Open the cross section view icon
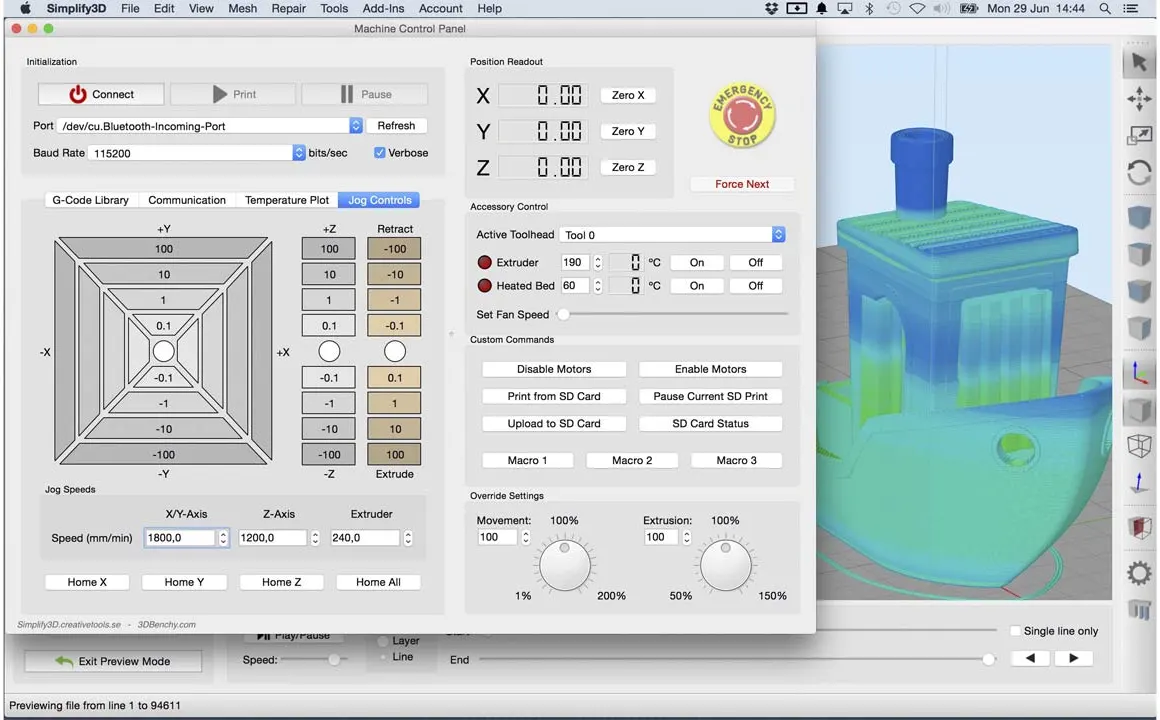Viewport: 1160px width, 720px height. (1139, 528)
